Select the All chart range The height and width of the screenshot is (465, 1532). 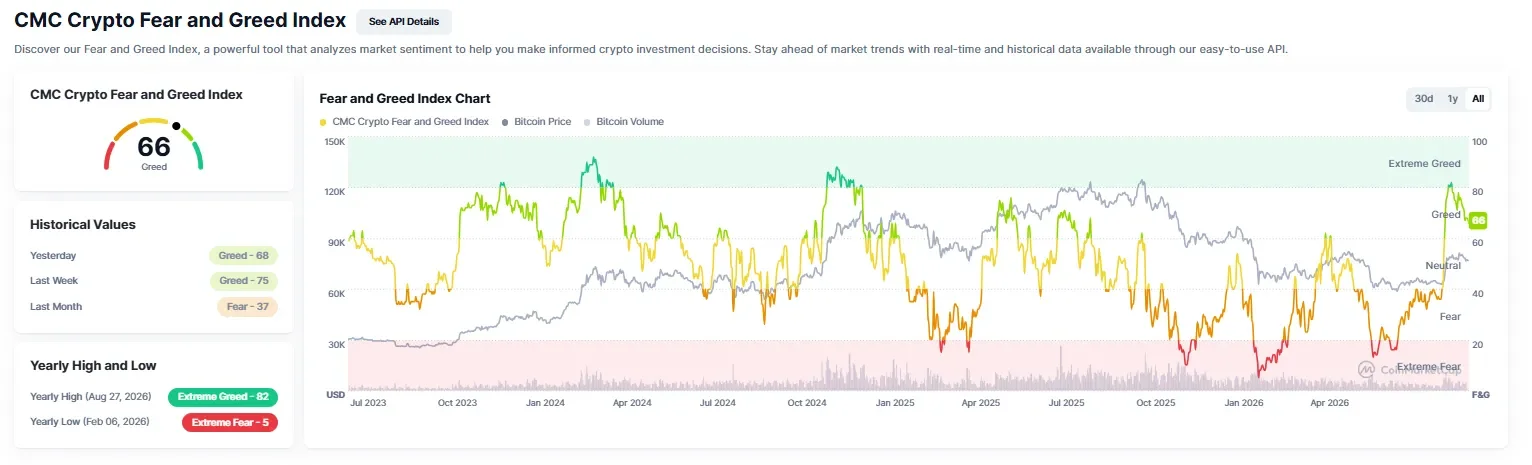click(1478, 99)
